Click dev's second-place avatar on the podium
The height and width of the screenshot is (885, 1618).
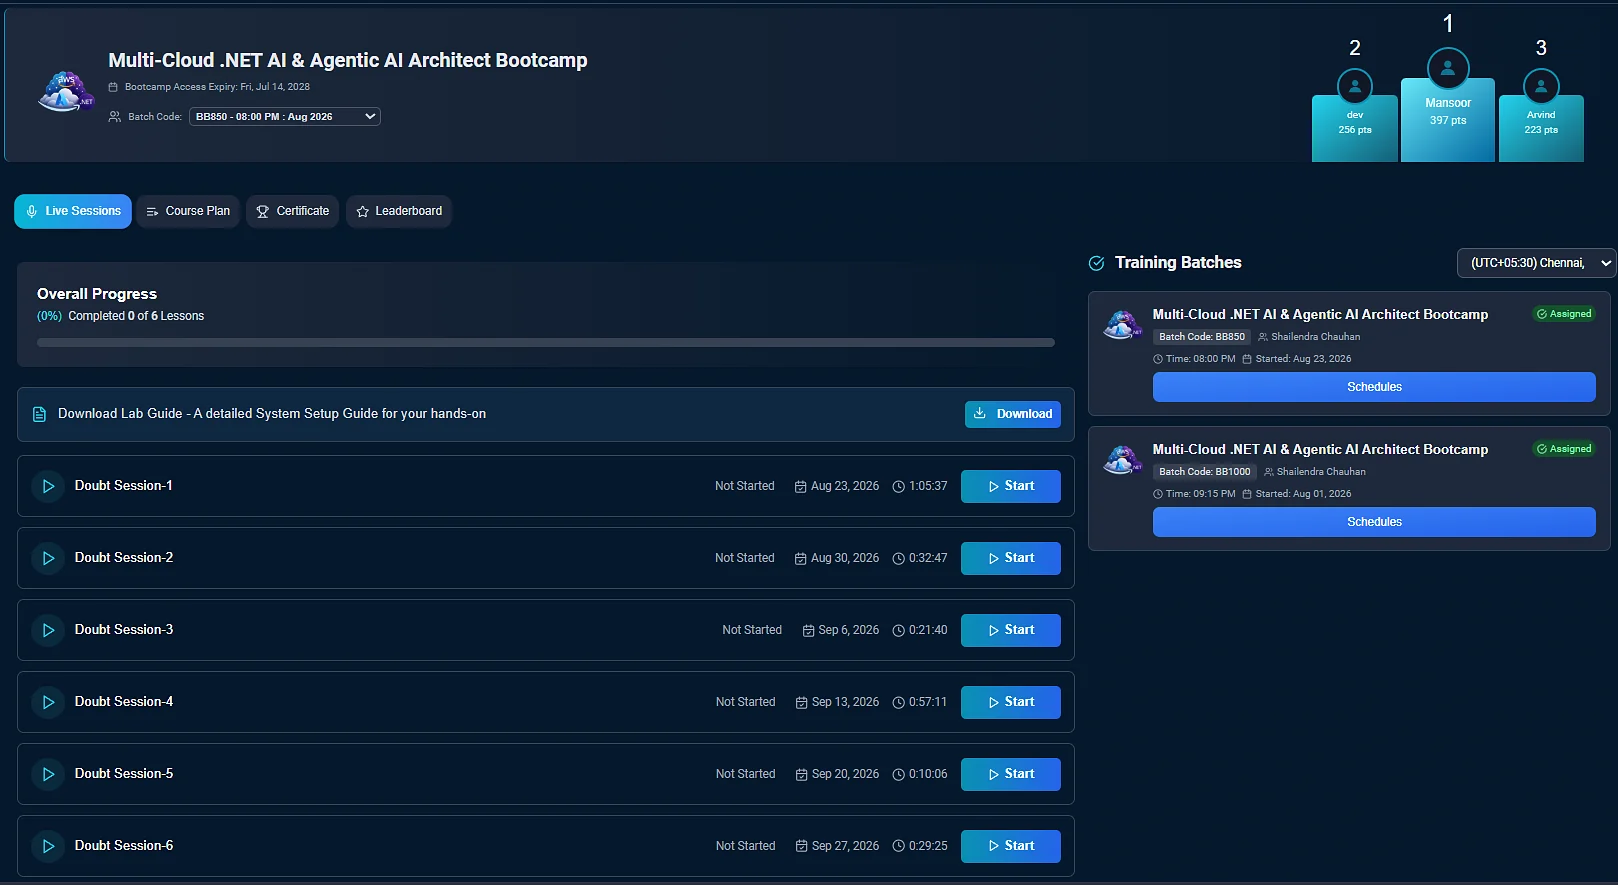(x=1355, y=86)
